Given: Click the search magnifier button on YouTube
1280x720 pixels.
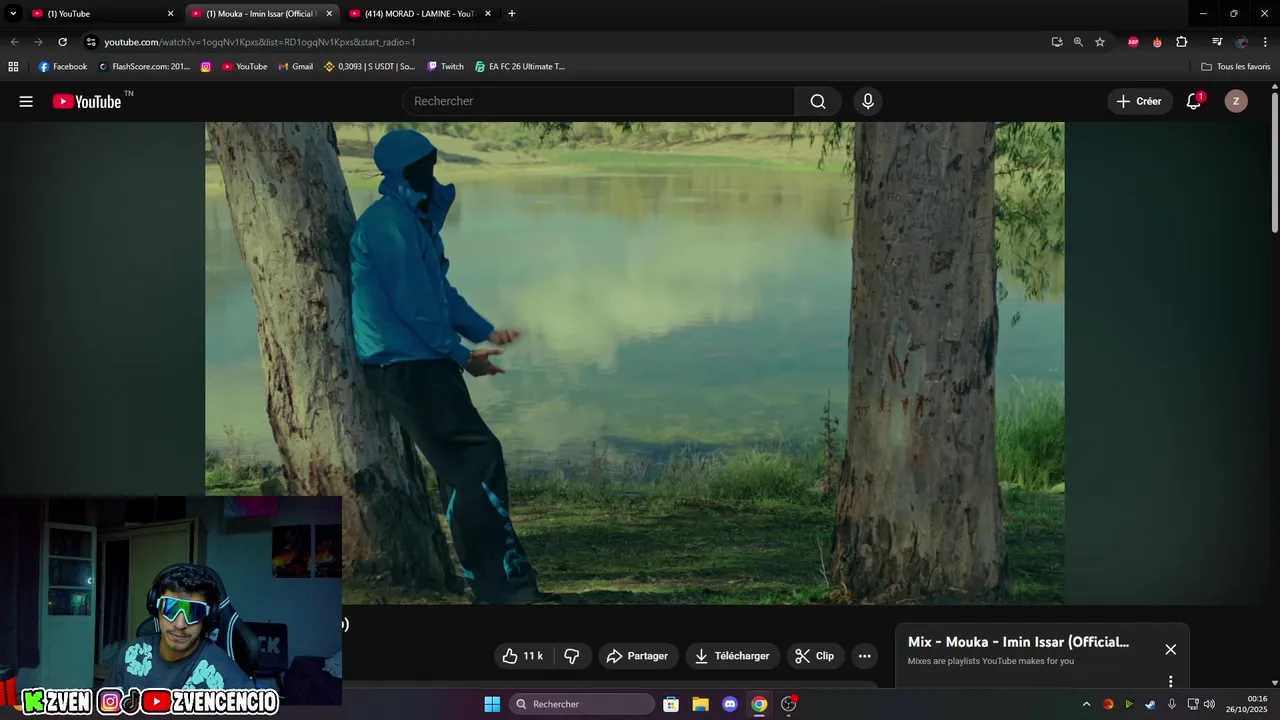Looking at the screenshot, I should coord(818,101).
